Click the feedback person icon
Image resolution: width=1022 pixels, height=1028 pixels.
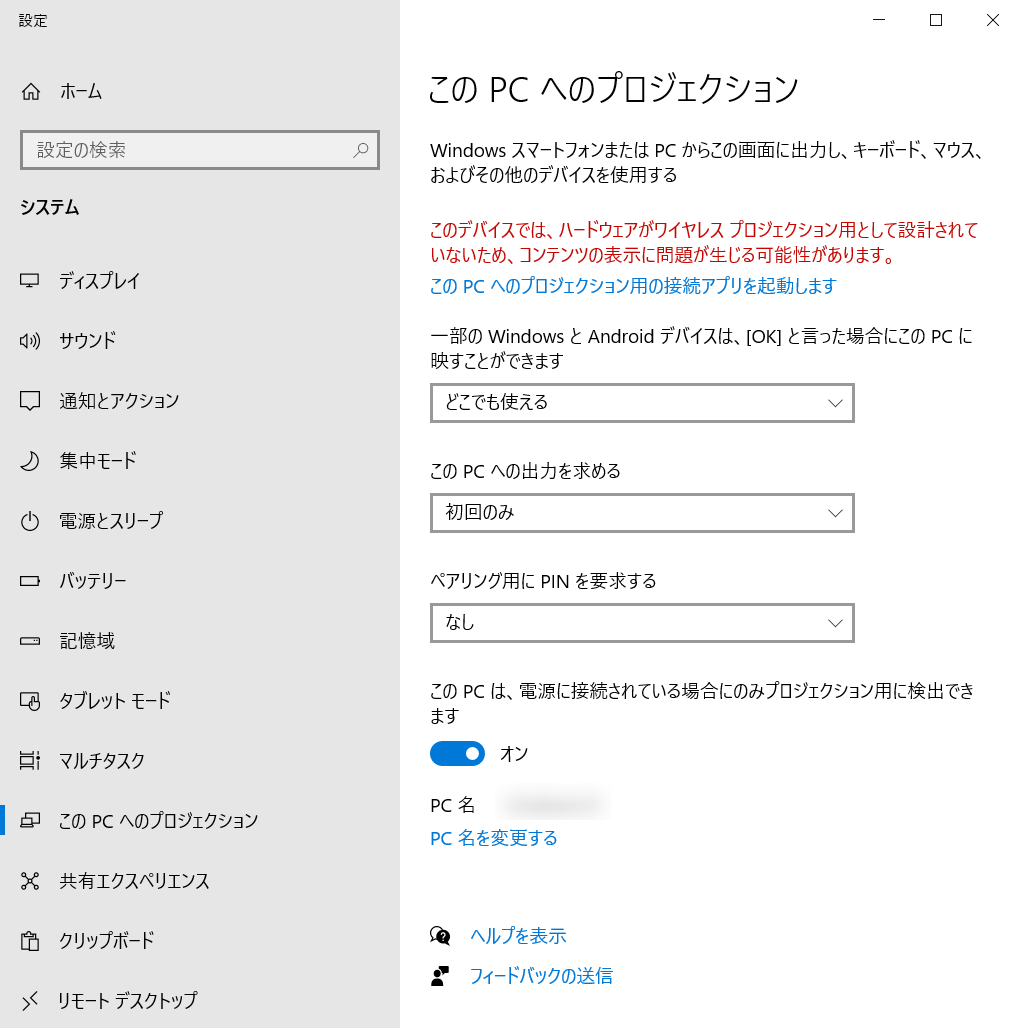click(440, 976)
